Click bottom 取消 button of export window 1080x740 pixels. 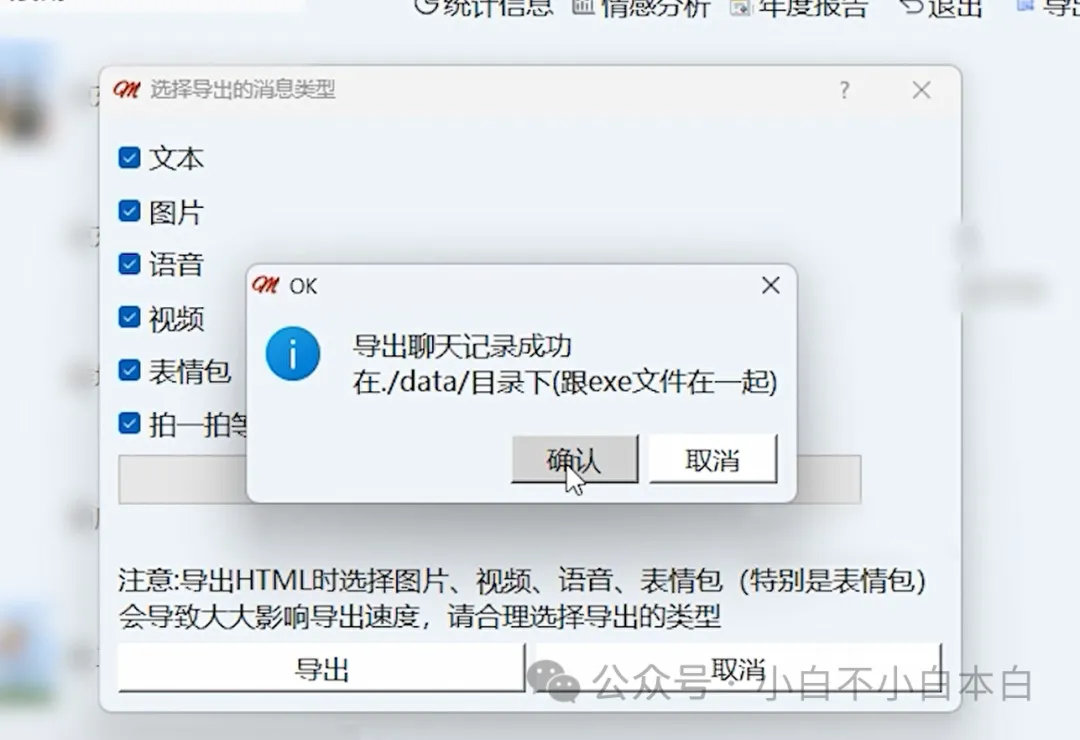click(x=738, y=668)
